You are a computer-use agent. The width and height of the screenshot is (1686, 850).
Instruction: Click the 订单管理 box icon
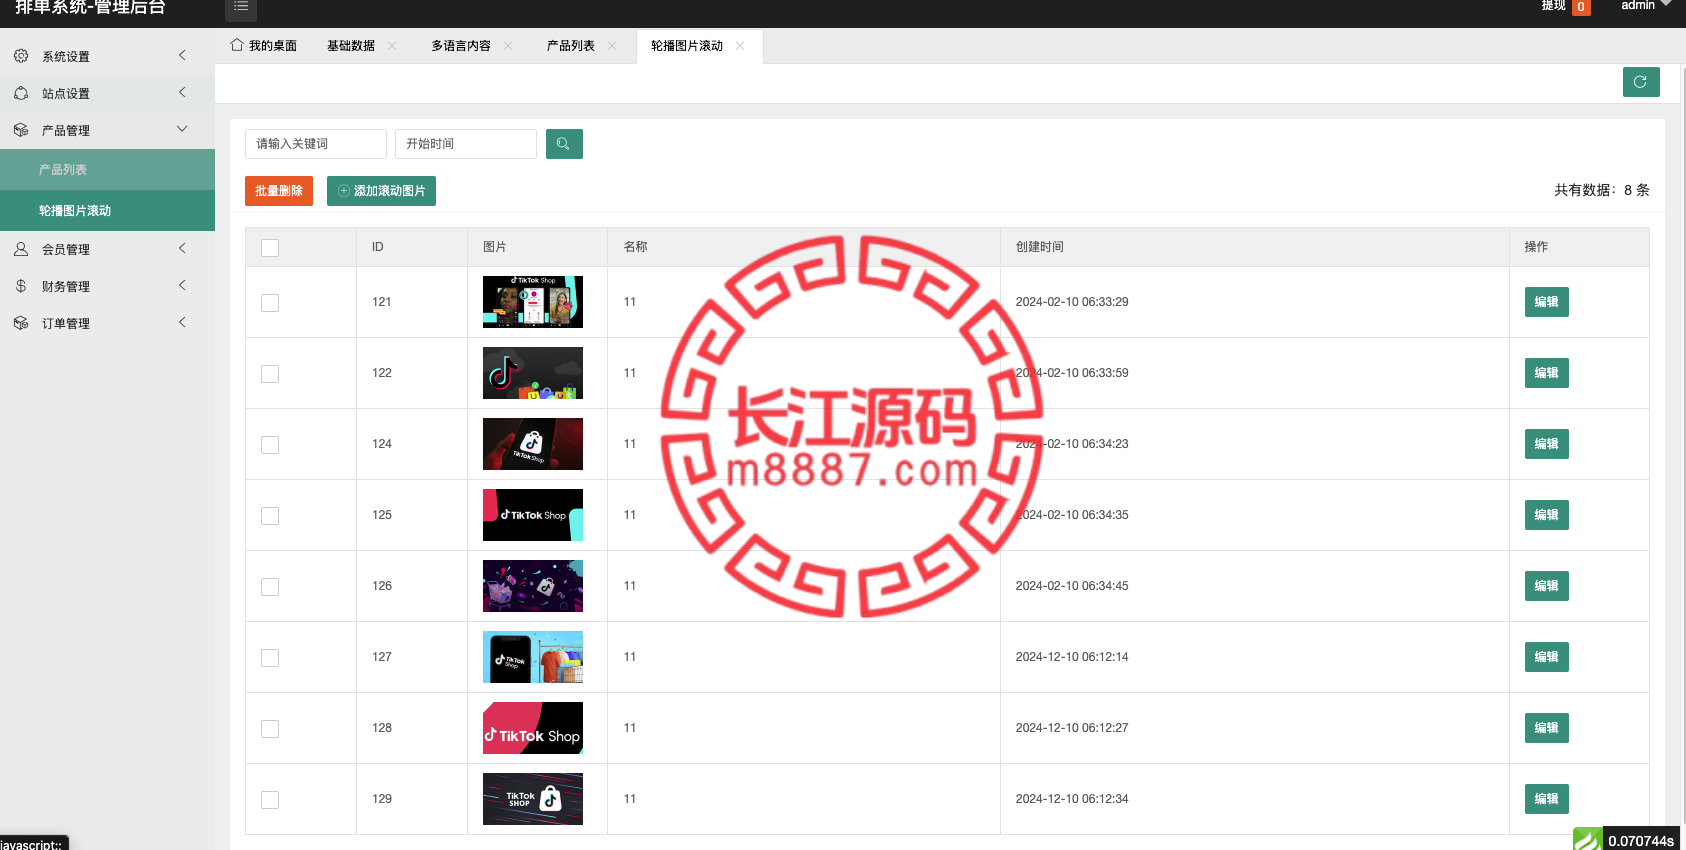(21, 323)
